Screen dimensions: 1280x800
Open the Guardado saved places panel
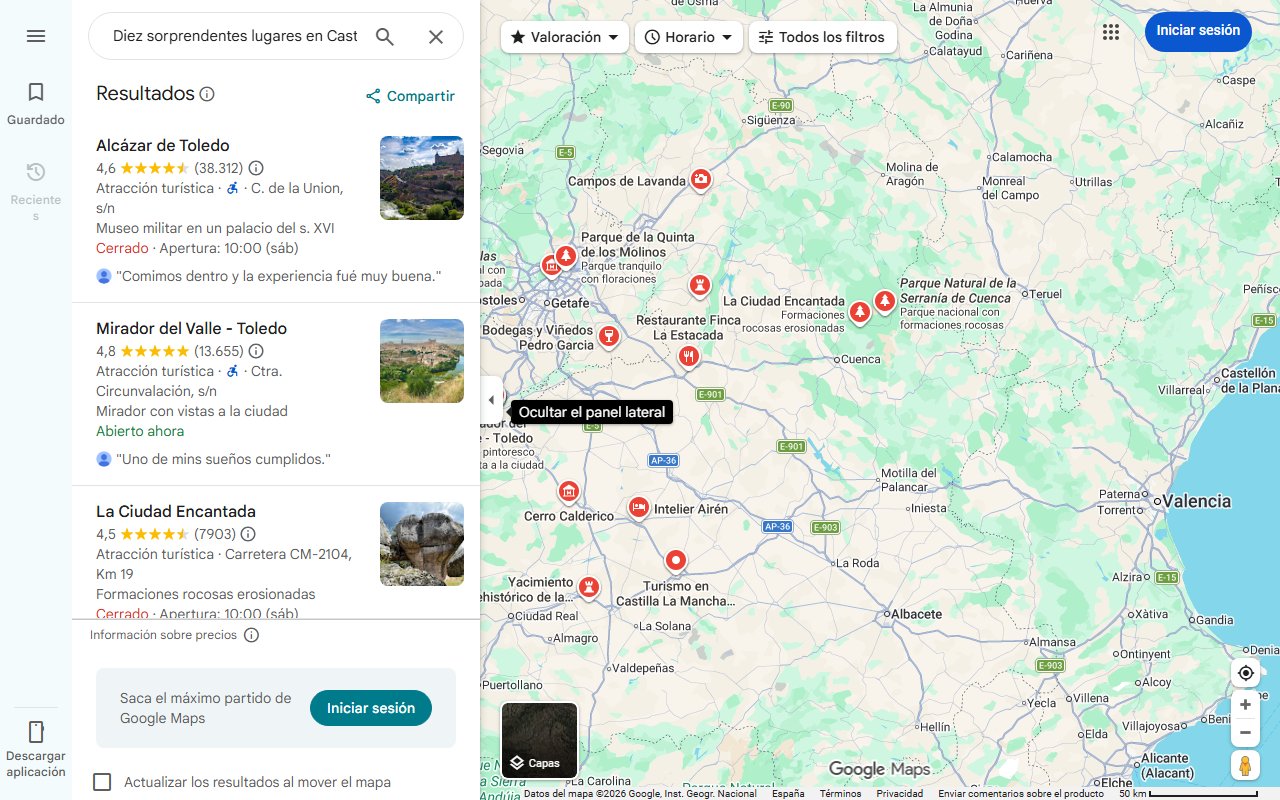(36, 103)
